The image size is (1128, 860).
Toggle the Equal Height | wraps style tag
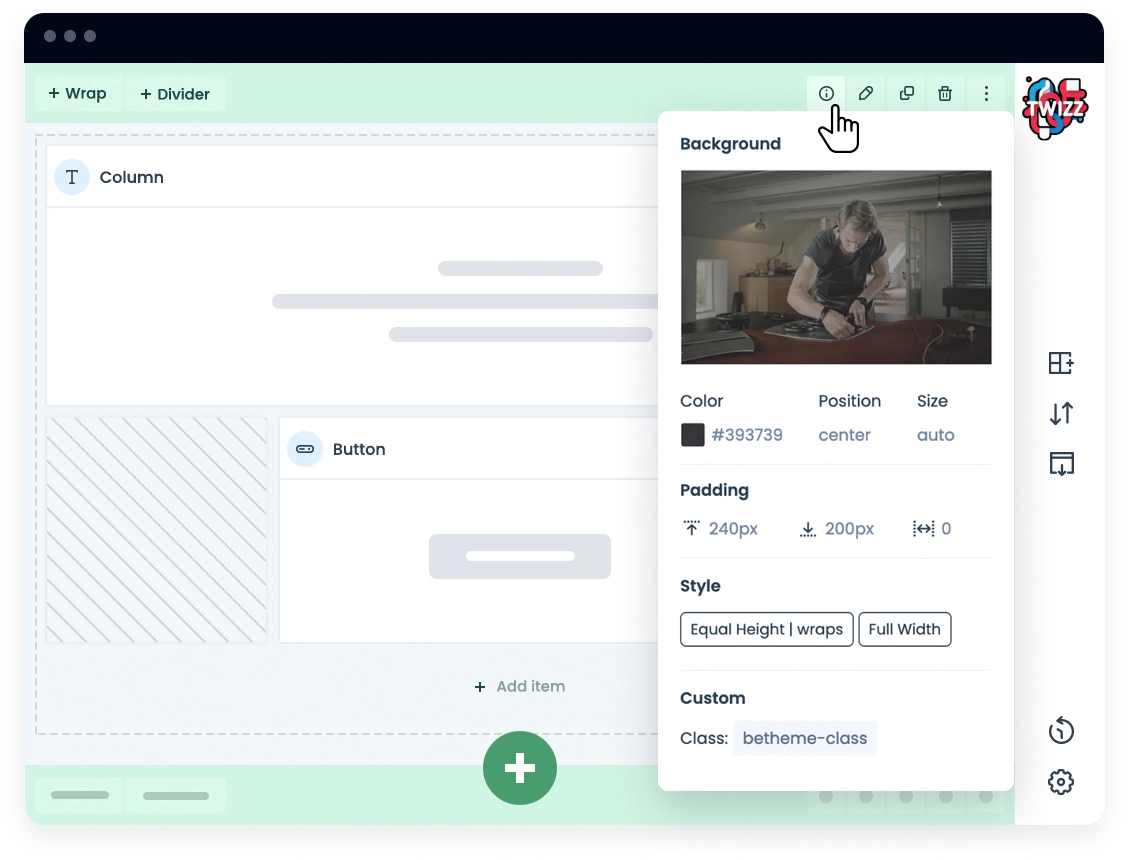(766, 630)
